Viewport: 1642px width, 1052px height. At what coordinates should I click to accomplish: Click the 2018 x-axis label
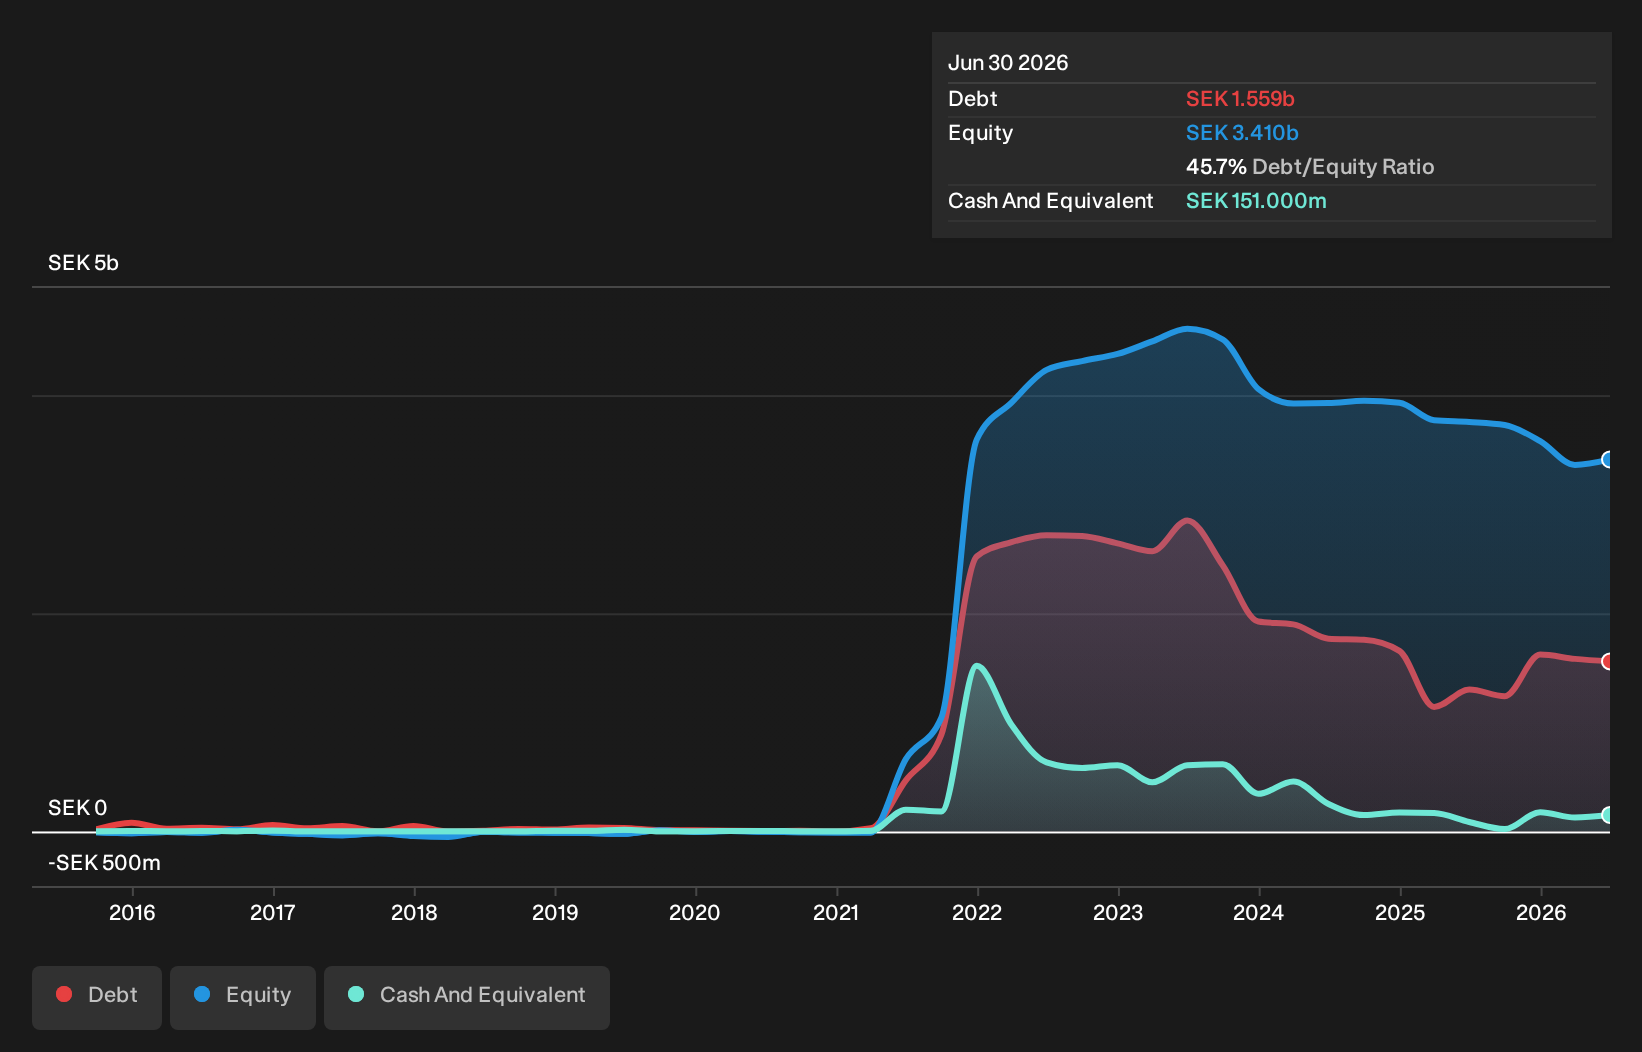tap(414, 912)
